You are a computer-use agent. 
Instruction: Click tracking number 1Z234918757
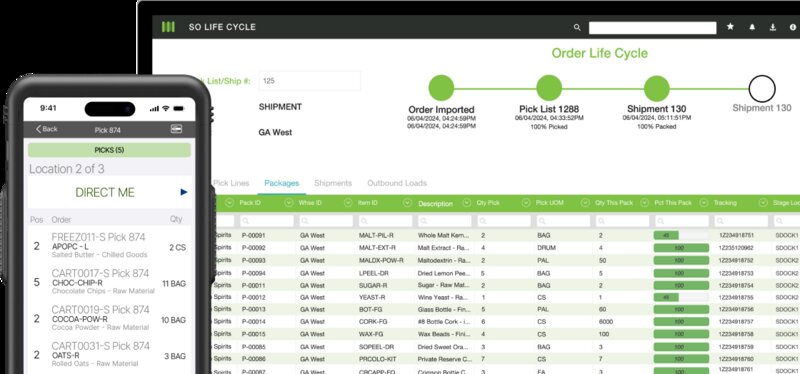click(x=736, y=322)
